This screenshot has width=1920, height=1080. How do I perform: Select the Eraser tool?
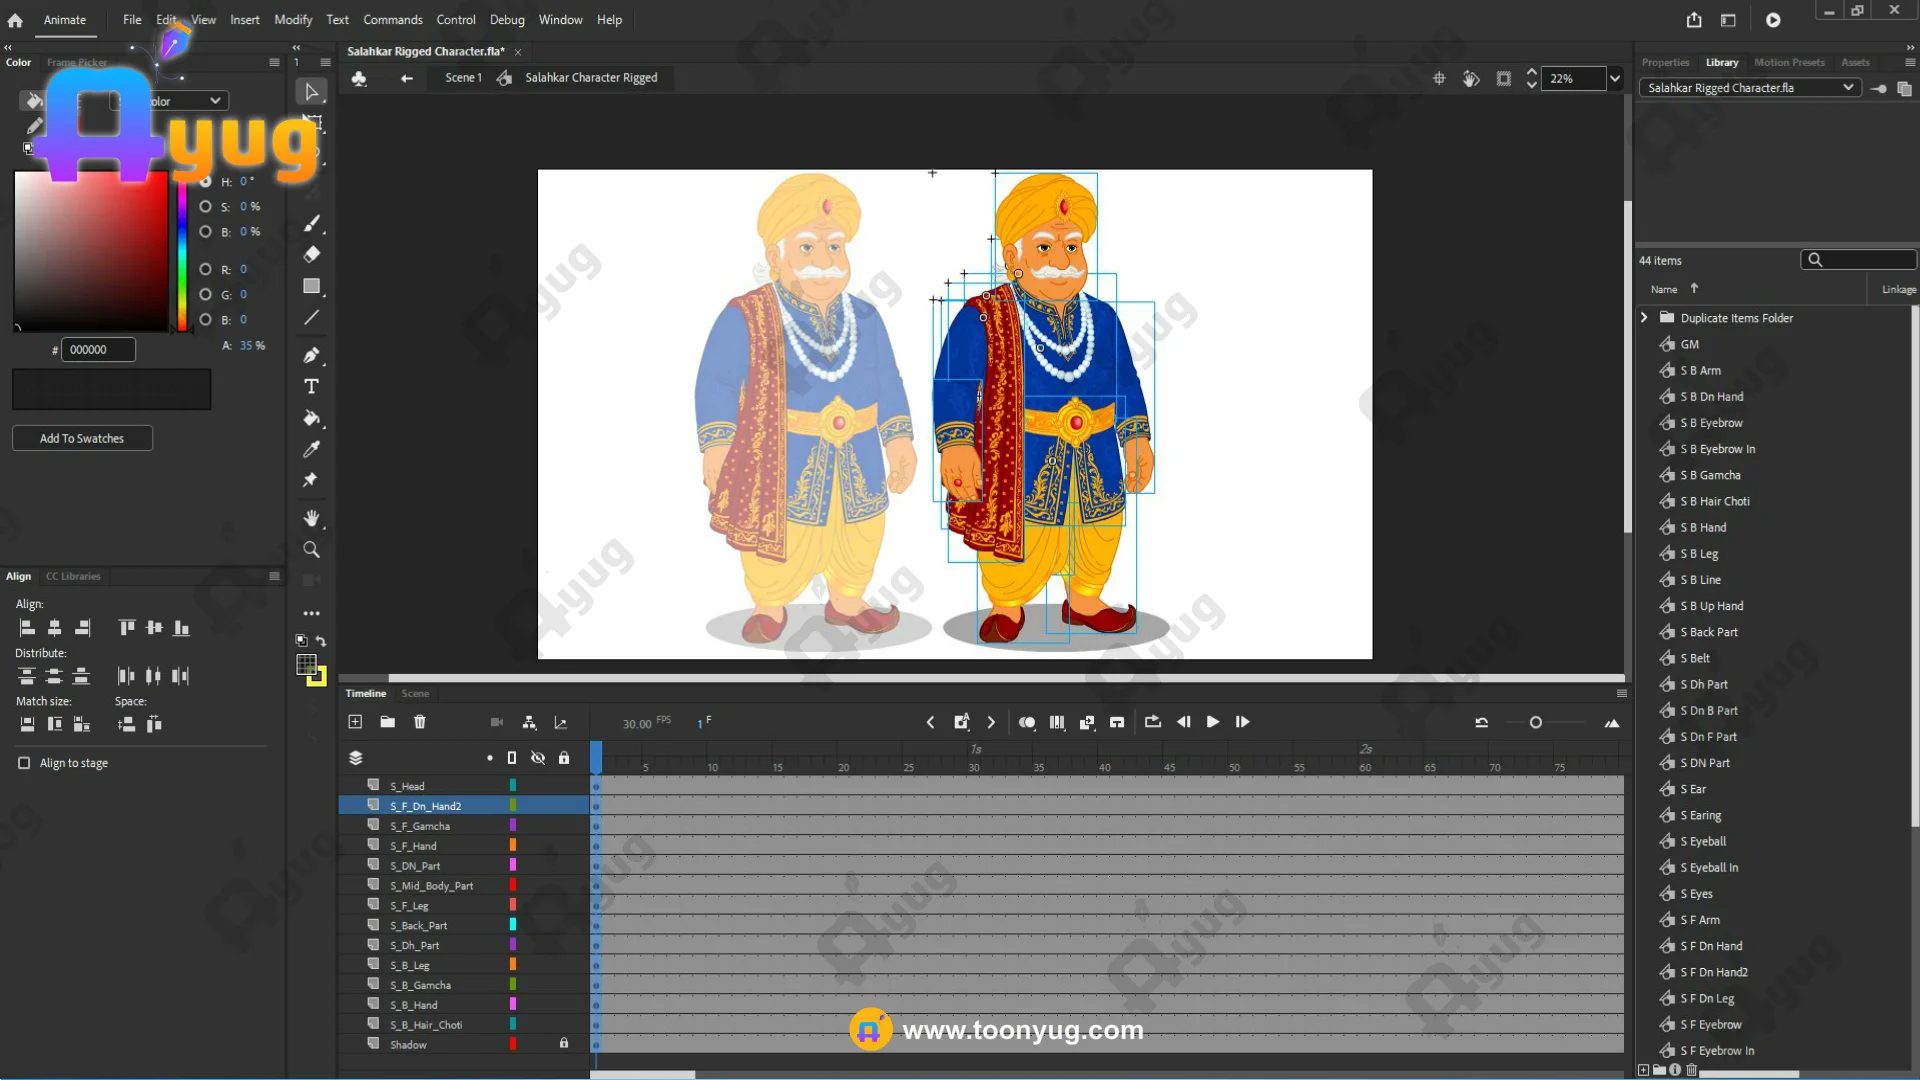(x=311, y=254)
